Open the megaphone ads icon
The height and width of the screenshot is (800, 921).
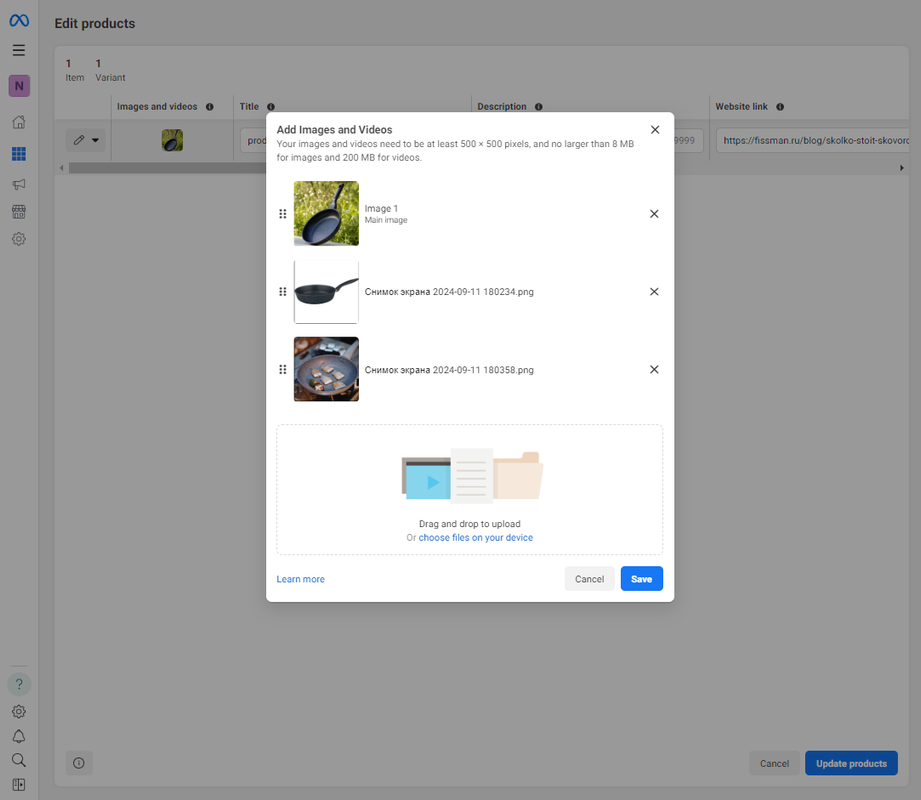pyautogui.click(x=19, y=184)
